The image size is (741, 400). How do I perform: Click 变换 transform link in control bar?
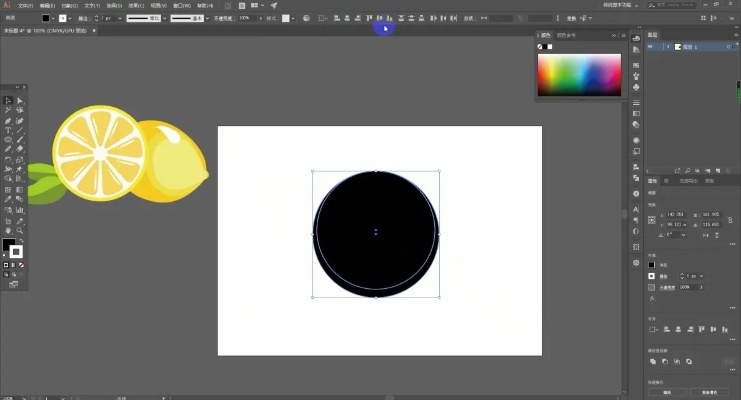tap(571, 18)
